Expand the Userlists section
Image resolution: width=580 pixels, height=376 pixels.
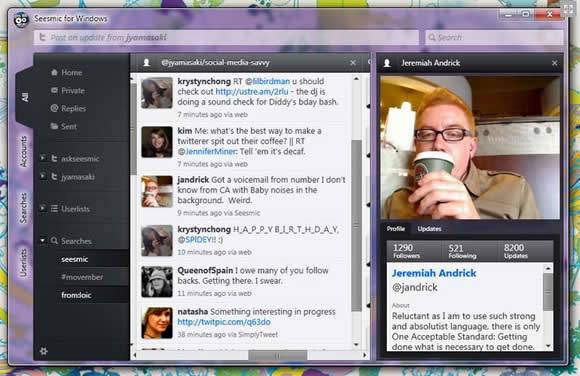tap(43, 208)
